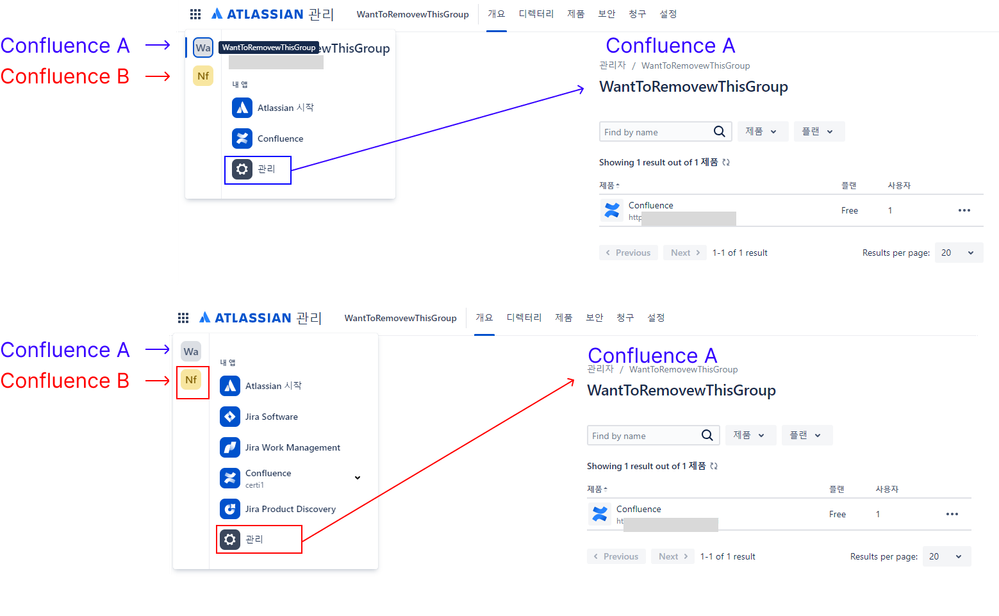Expand the Confluence certi1 chevron in lower list
999x616 pixels.
(x=357, y=478)
